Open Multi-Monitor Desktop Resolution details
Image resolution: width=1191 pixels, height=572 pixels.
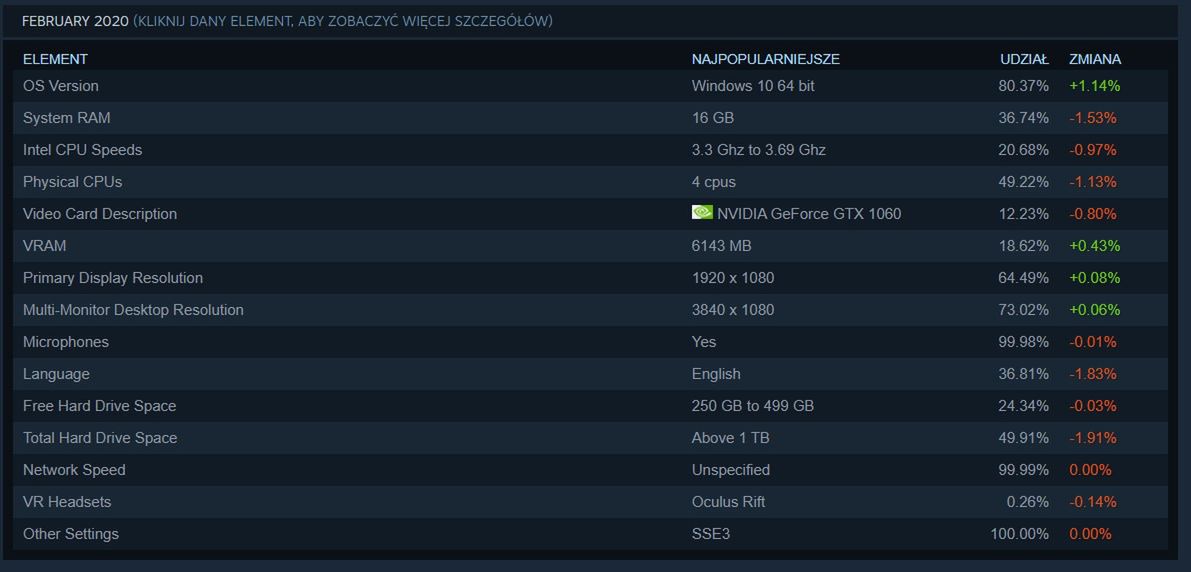coord(133,310)
